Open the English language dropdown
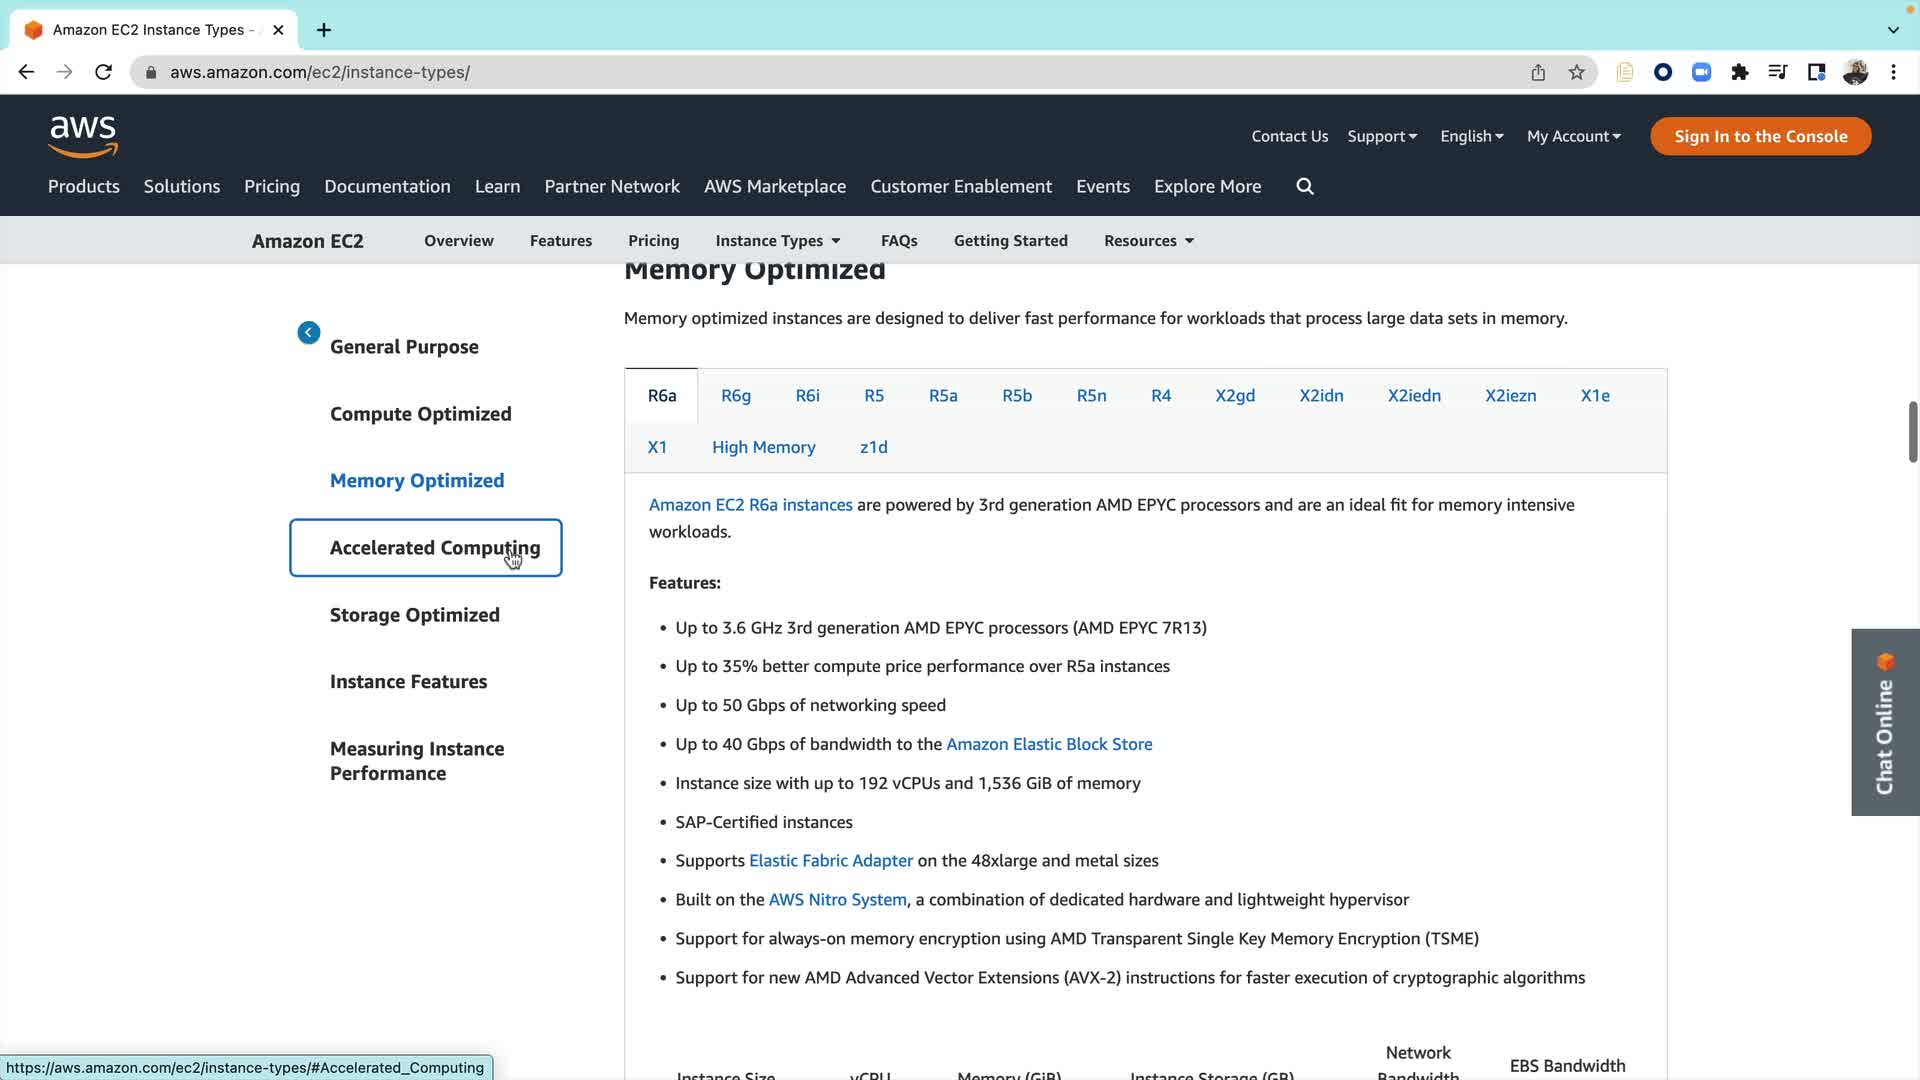This screenshot has width=1920, height=1080. pyautogui.click(x=1471, y=136)
